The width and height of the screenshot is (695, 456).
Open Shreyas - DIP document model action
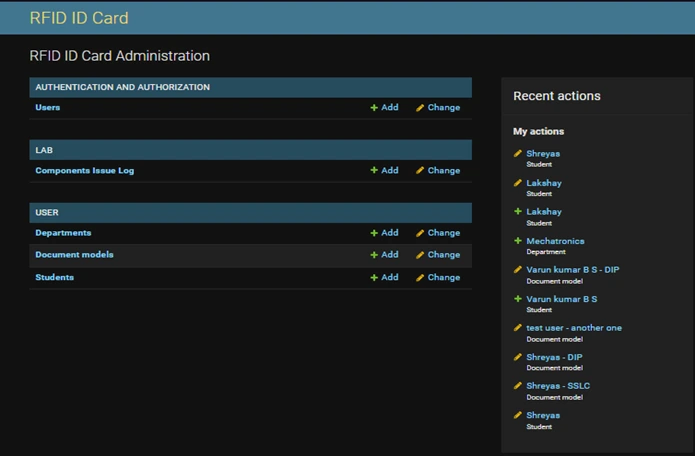pos(554,357)
